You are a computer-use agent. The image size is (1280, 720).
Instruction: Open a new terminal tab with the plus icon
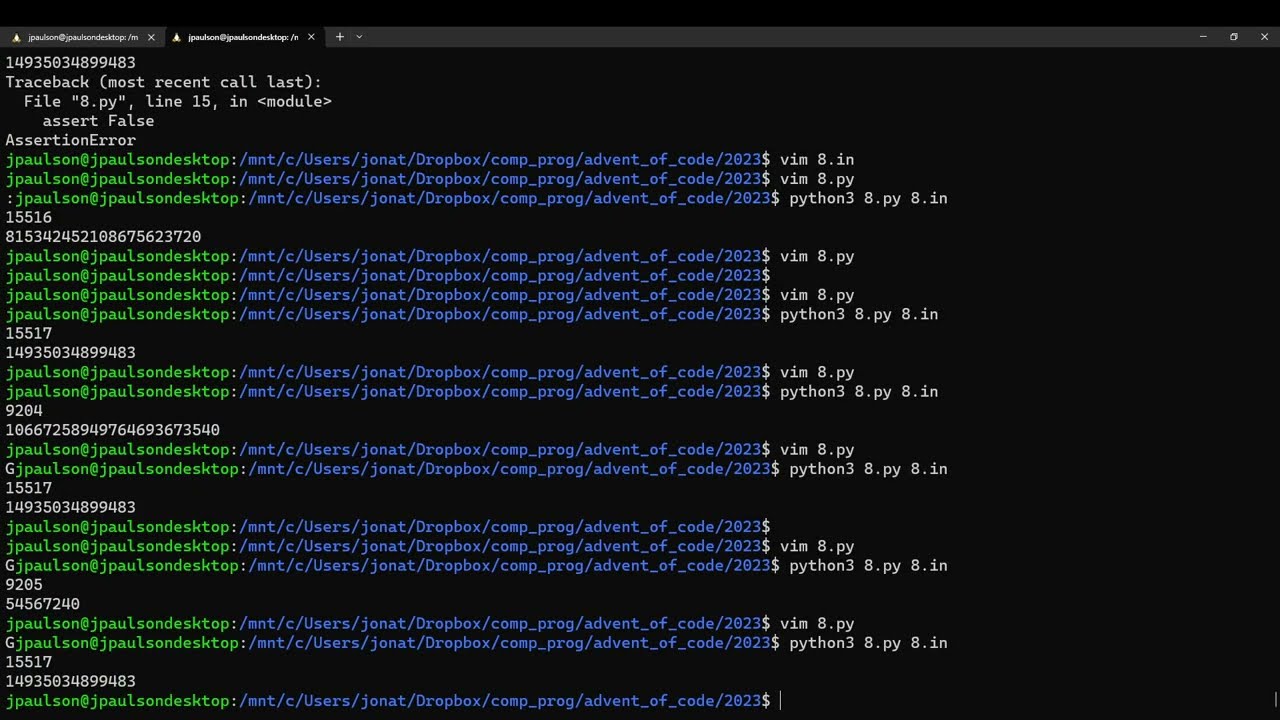[x=339, y=37]
